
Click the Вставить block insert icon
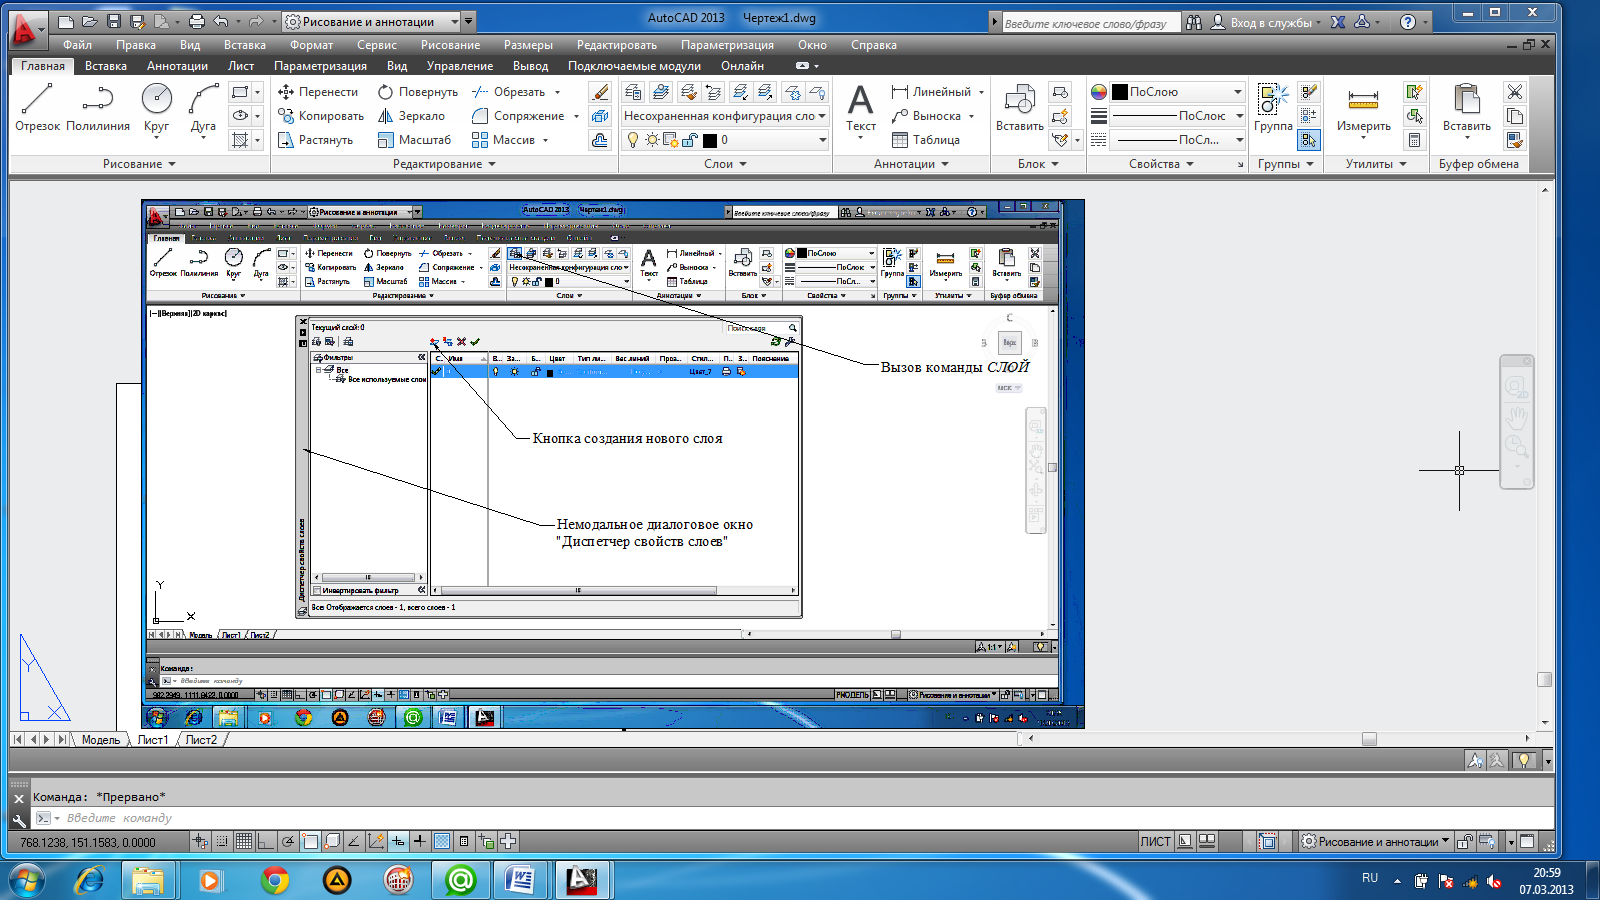1020,108
